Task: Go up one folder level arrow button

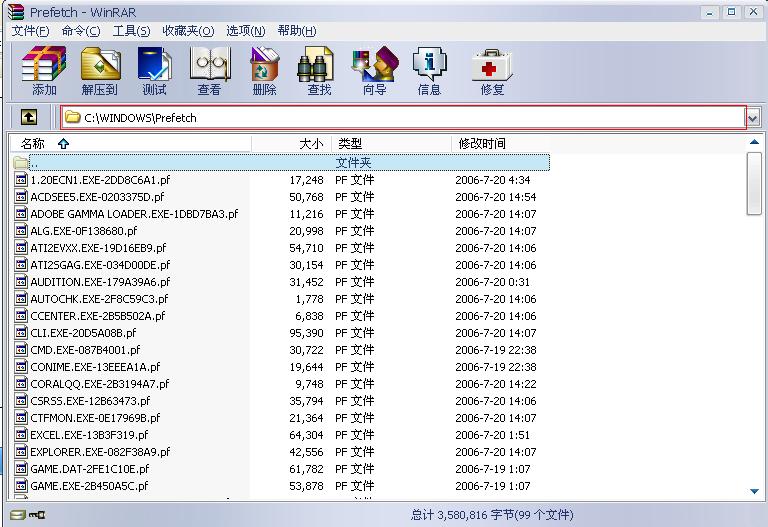Action: 29,118
